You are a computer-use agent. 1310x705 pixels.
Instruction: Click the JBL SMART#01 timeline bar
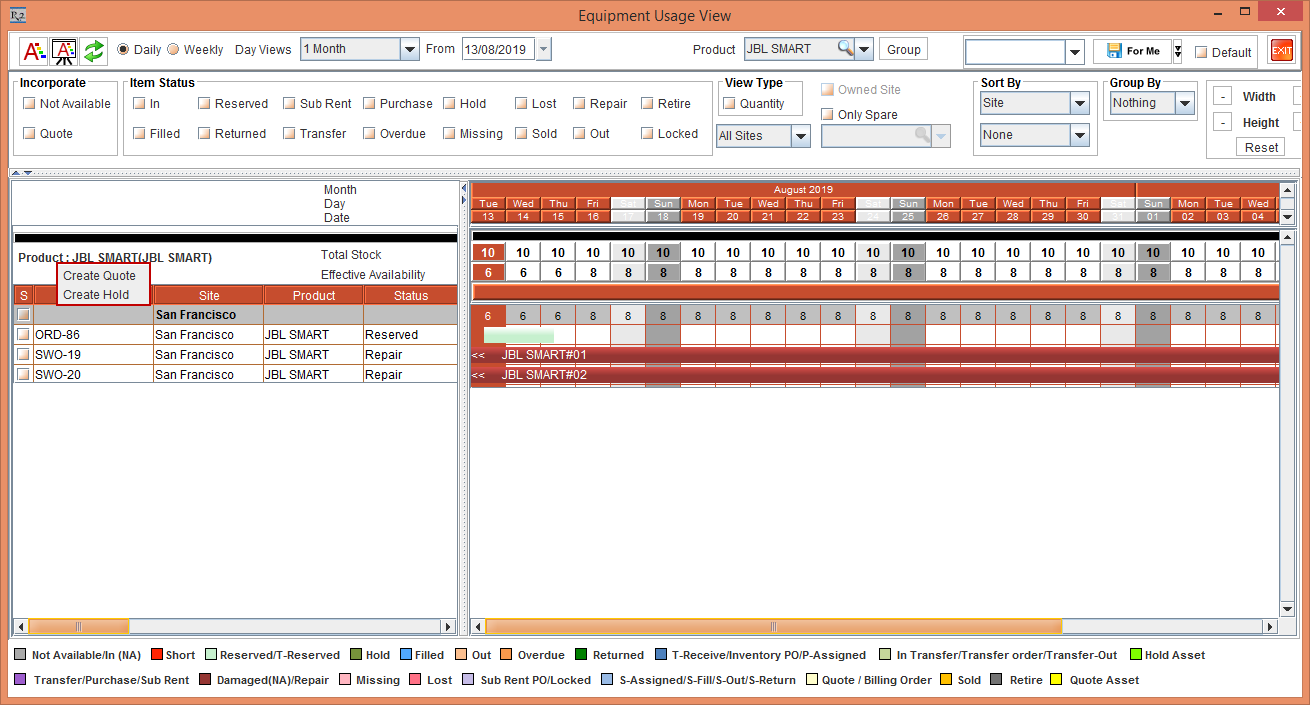[875, 354]
